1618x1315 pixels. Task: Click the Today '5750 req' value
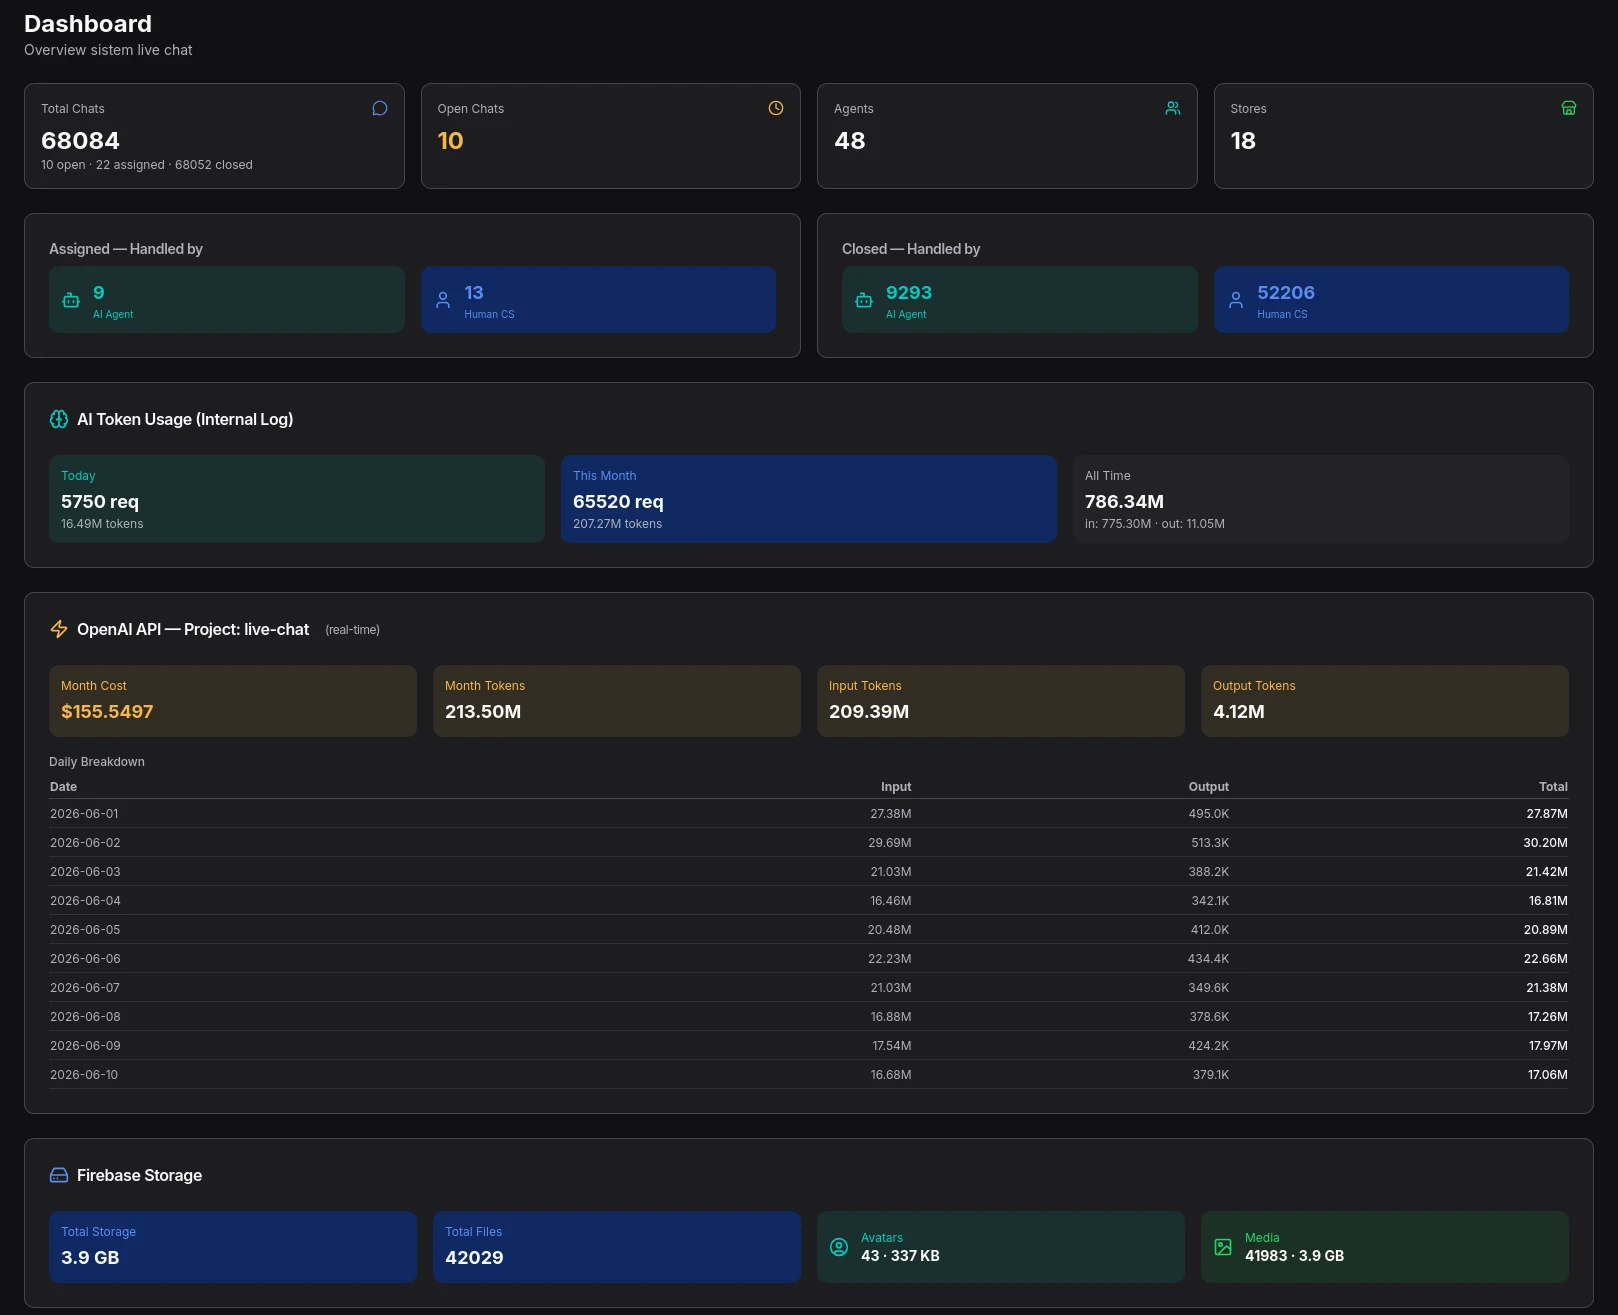tap(100, 502)
